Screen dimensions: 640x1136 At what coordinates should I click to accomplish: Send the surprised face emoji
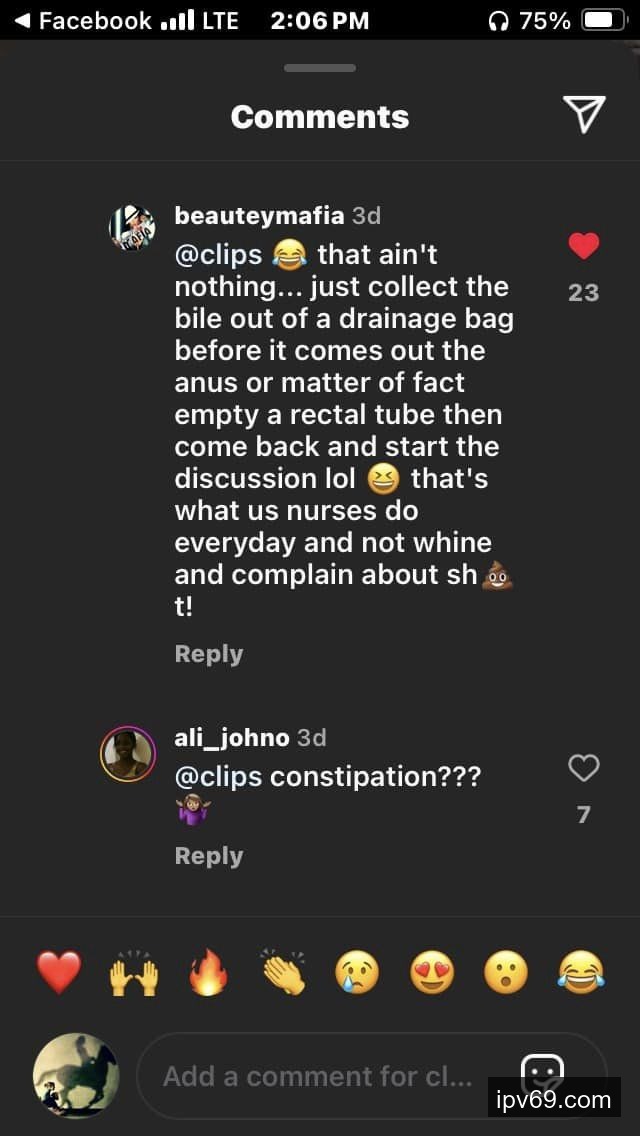[506, 972]
